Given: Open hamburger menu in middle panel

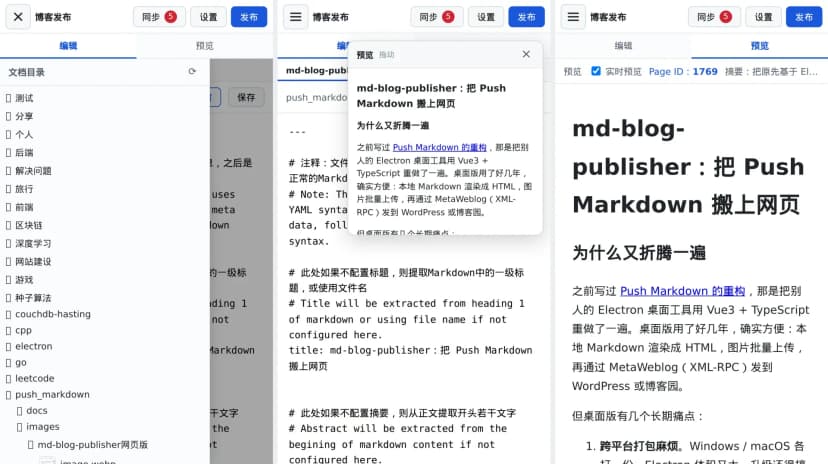Looking at the screenshot, I should click(x=296, y=17).
